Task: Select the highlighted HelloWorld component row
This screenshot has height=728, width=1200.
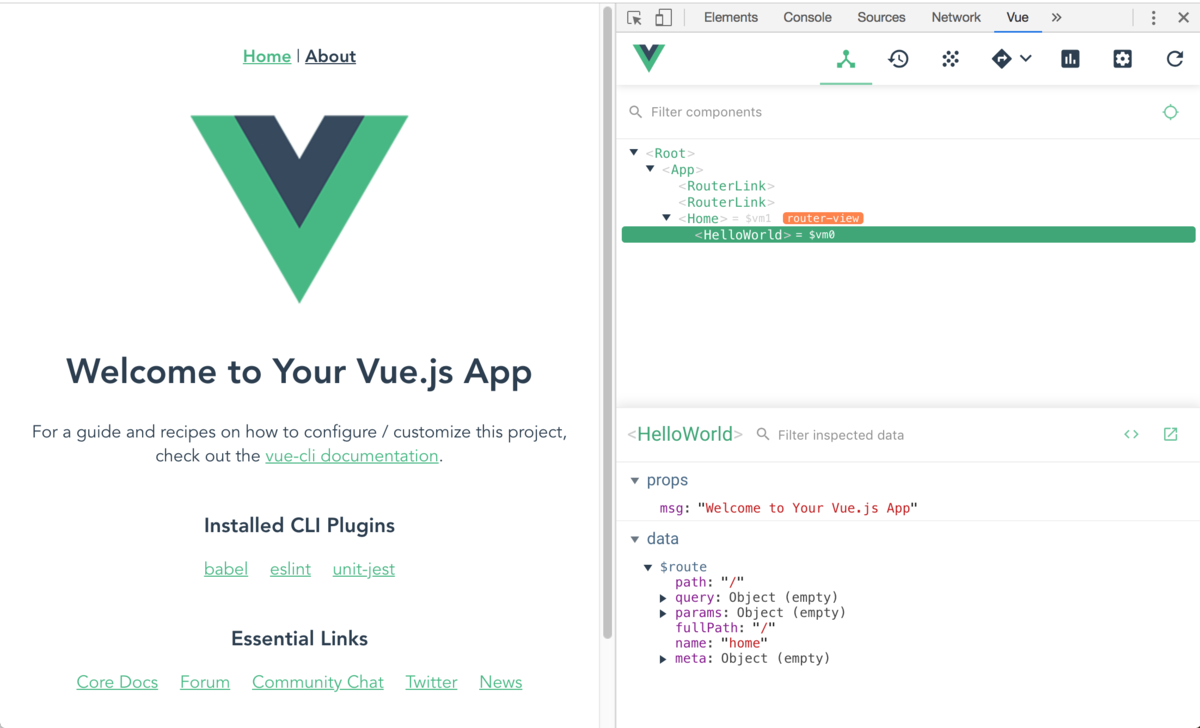Action: point(908,235)
